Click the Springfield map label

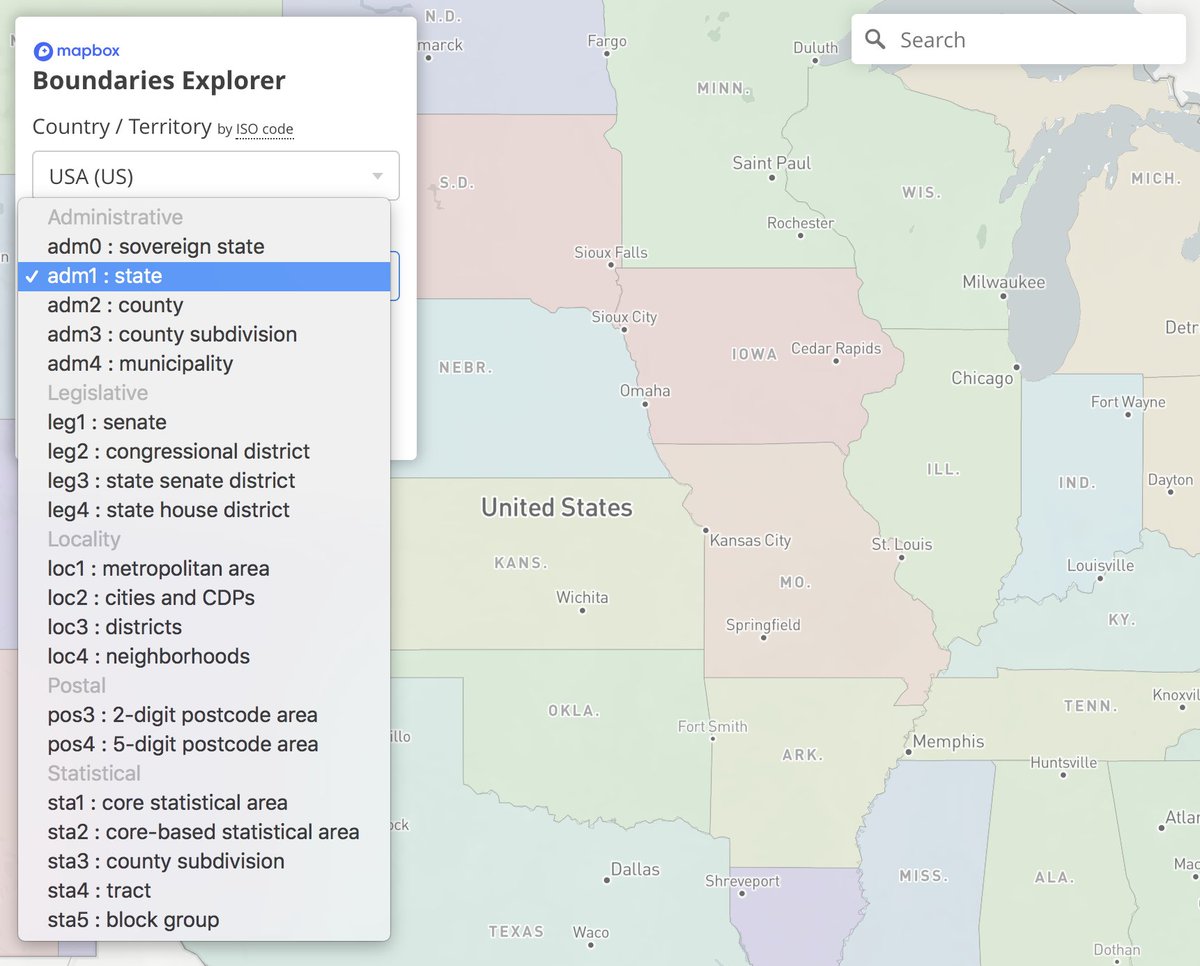click(763, 625)
